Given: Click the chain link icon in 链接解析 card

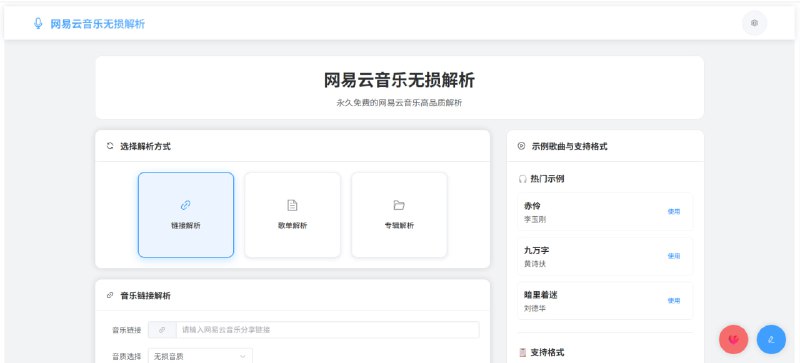Looking at the screenshot, I should tap(186, 205).
